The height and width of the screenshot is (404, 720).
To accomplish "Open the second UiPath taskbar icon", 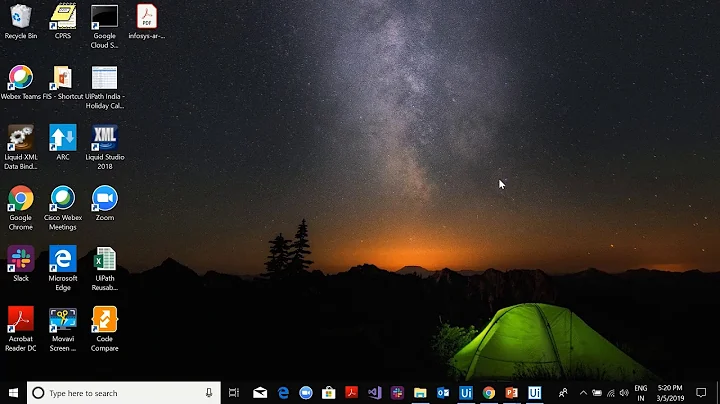I will 534,393.
